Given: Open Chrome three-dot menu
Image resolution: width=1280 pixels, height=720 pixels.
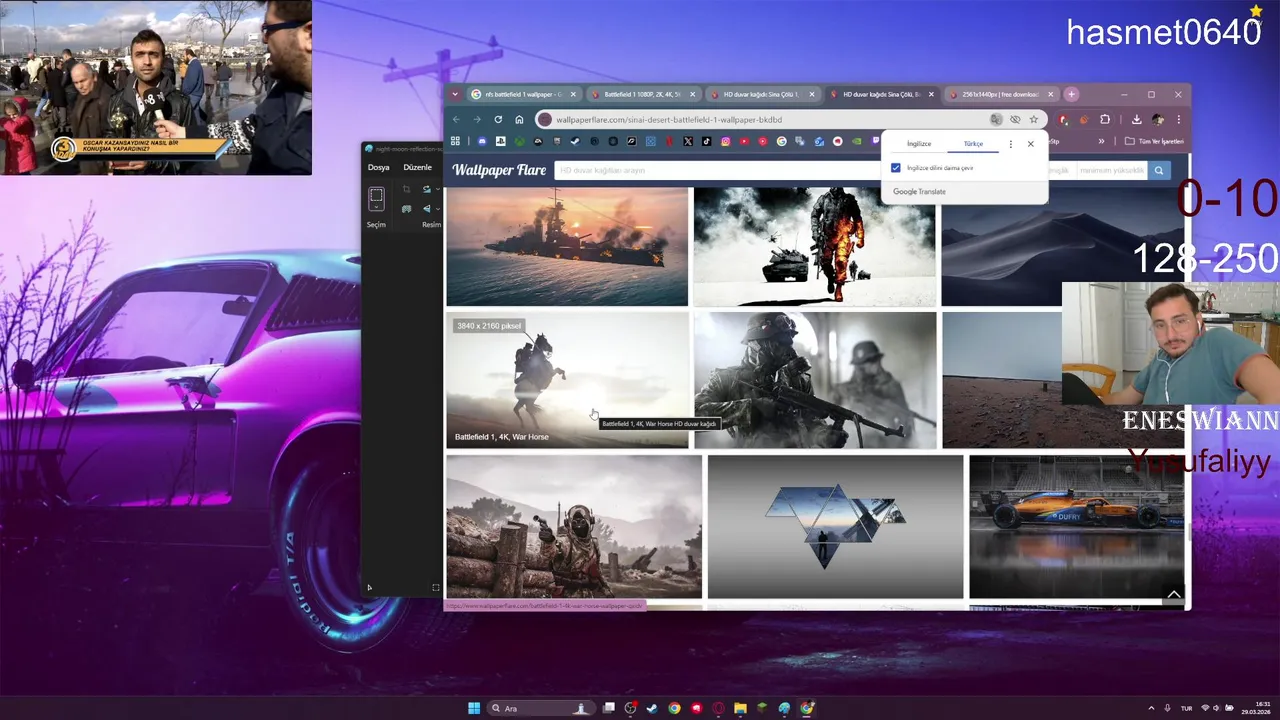Looking at the screenshot, I should pos(1178,119).
